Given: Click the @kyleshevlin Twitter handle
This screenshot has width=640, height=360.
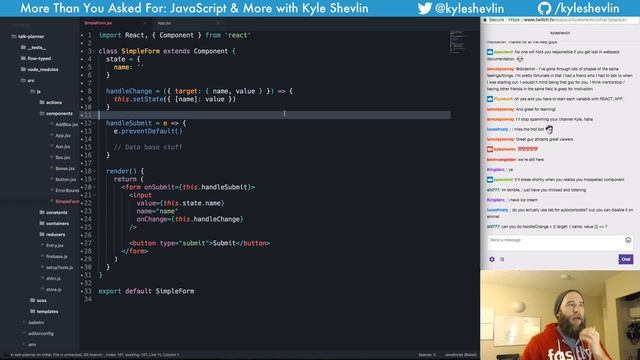Looking at the screenshot, I should [469, 8].
